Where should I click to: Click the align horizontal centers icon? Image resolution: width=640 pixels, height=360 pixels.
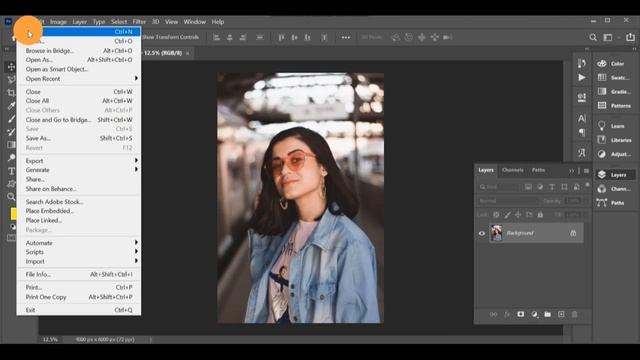[x=230, y=37]
